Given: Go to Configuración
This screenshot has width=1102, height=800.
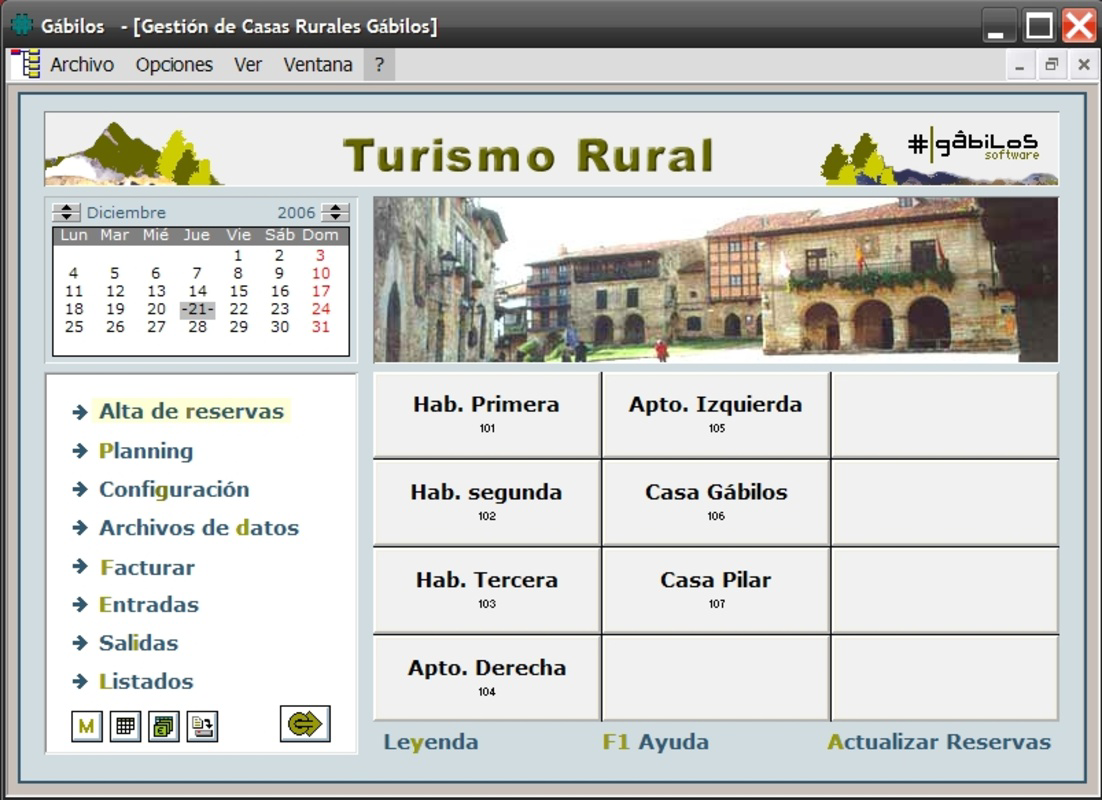Looking at the screenshot, I should pos(174,489).
